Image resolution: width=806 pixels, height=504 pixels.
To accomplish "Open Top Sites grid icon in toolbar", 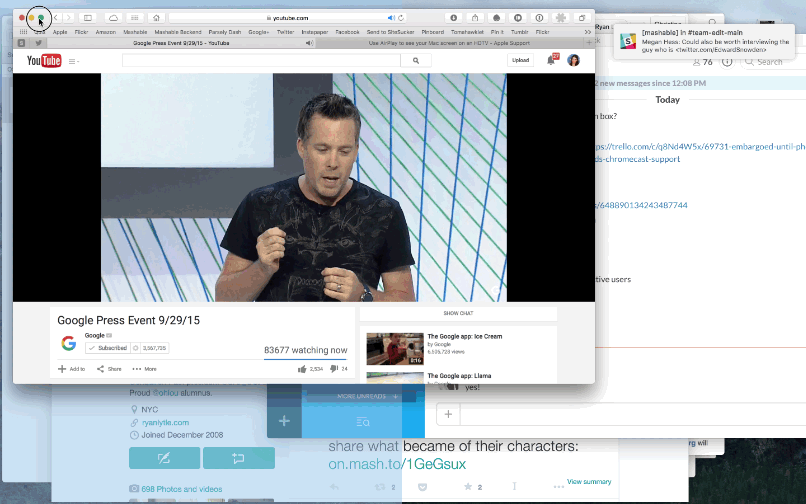I will (x=135, y=17).
